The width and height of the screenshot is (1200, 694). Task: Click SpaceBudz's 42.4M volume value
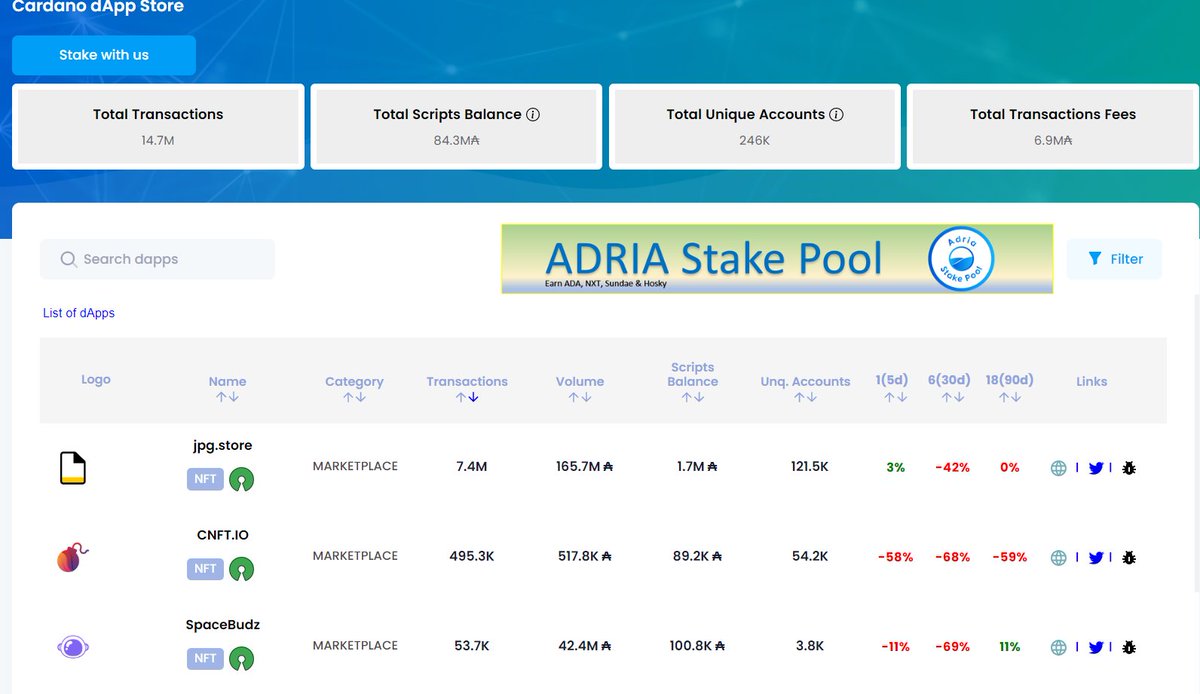584,647
